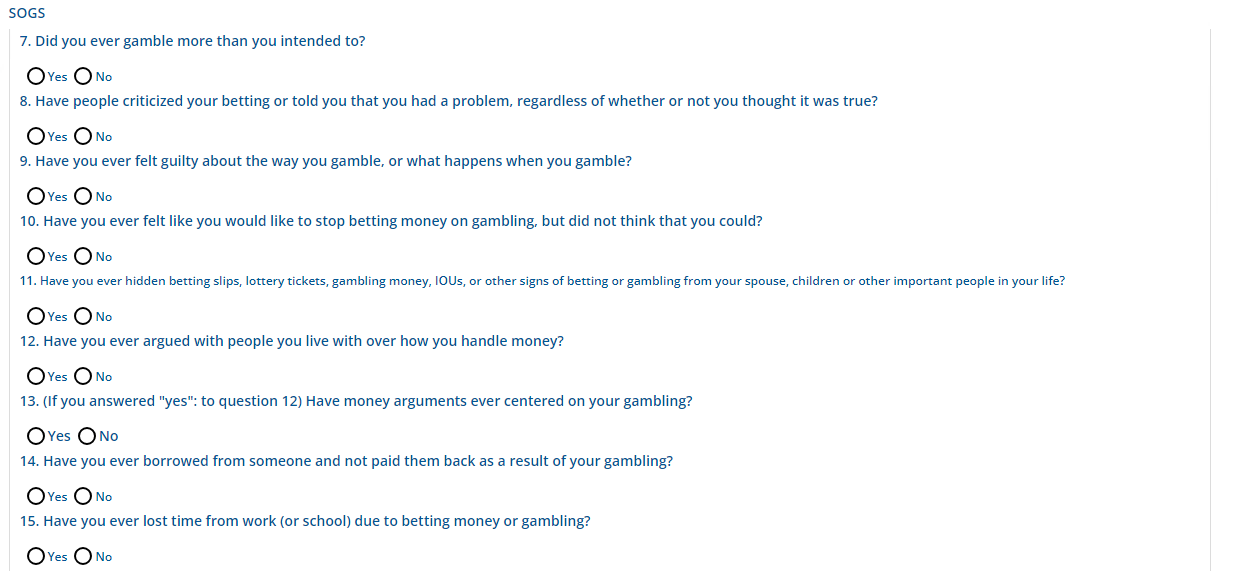Select Yes for question 7 gambling more than intended
This screenshot has height=571, width=1238.
(x=36, y=76)
